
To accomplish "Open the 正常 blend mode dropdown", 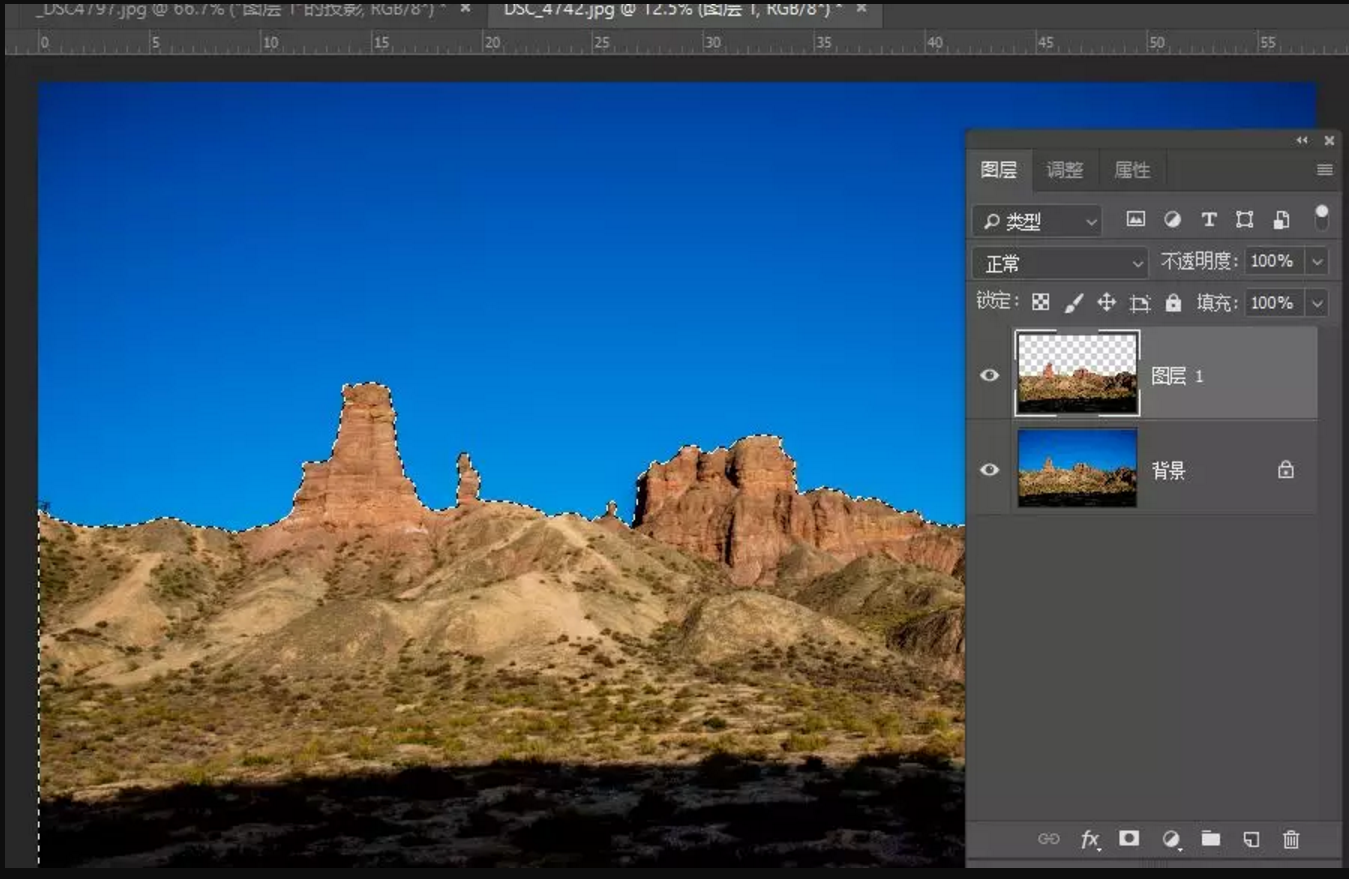I will (x=1060, y=263).
